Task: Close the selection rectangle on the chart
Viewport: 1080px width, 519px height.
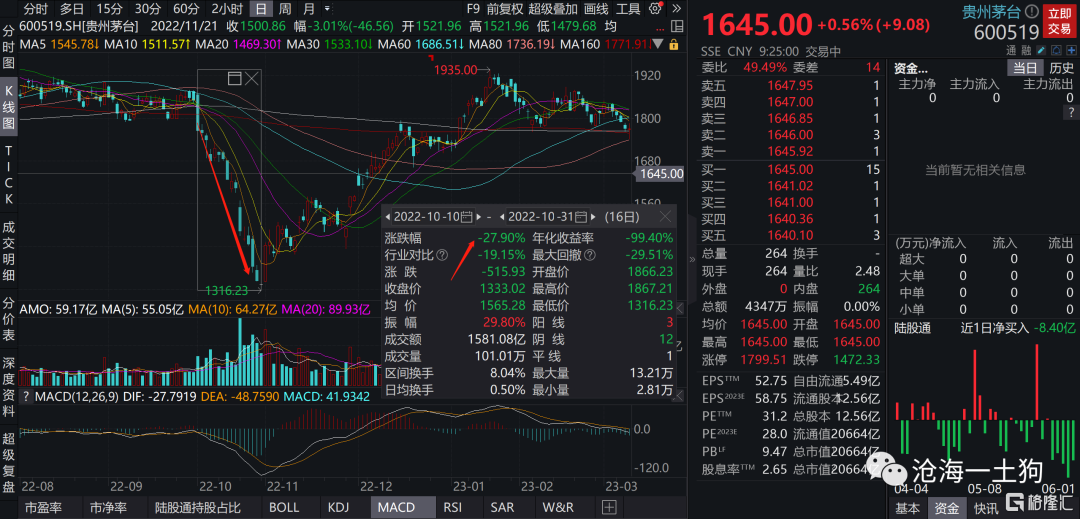Action: pos(252,78)
